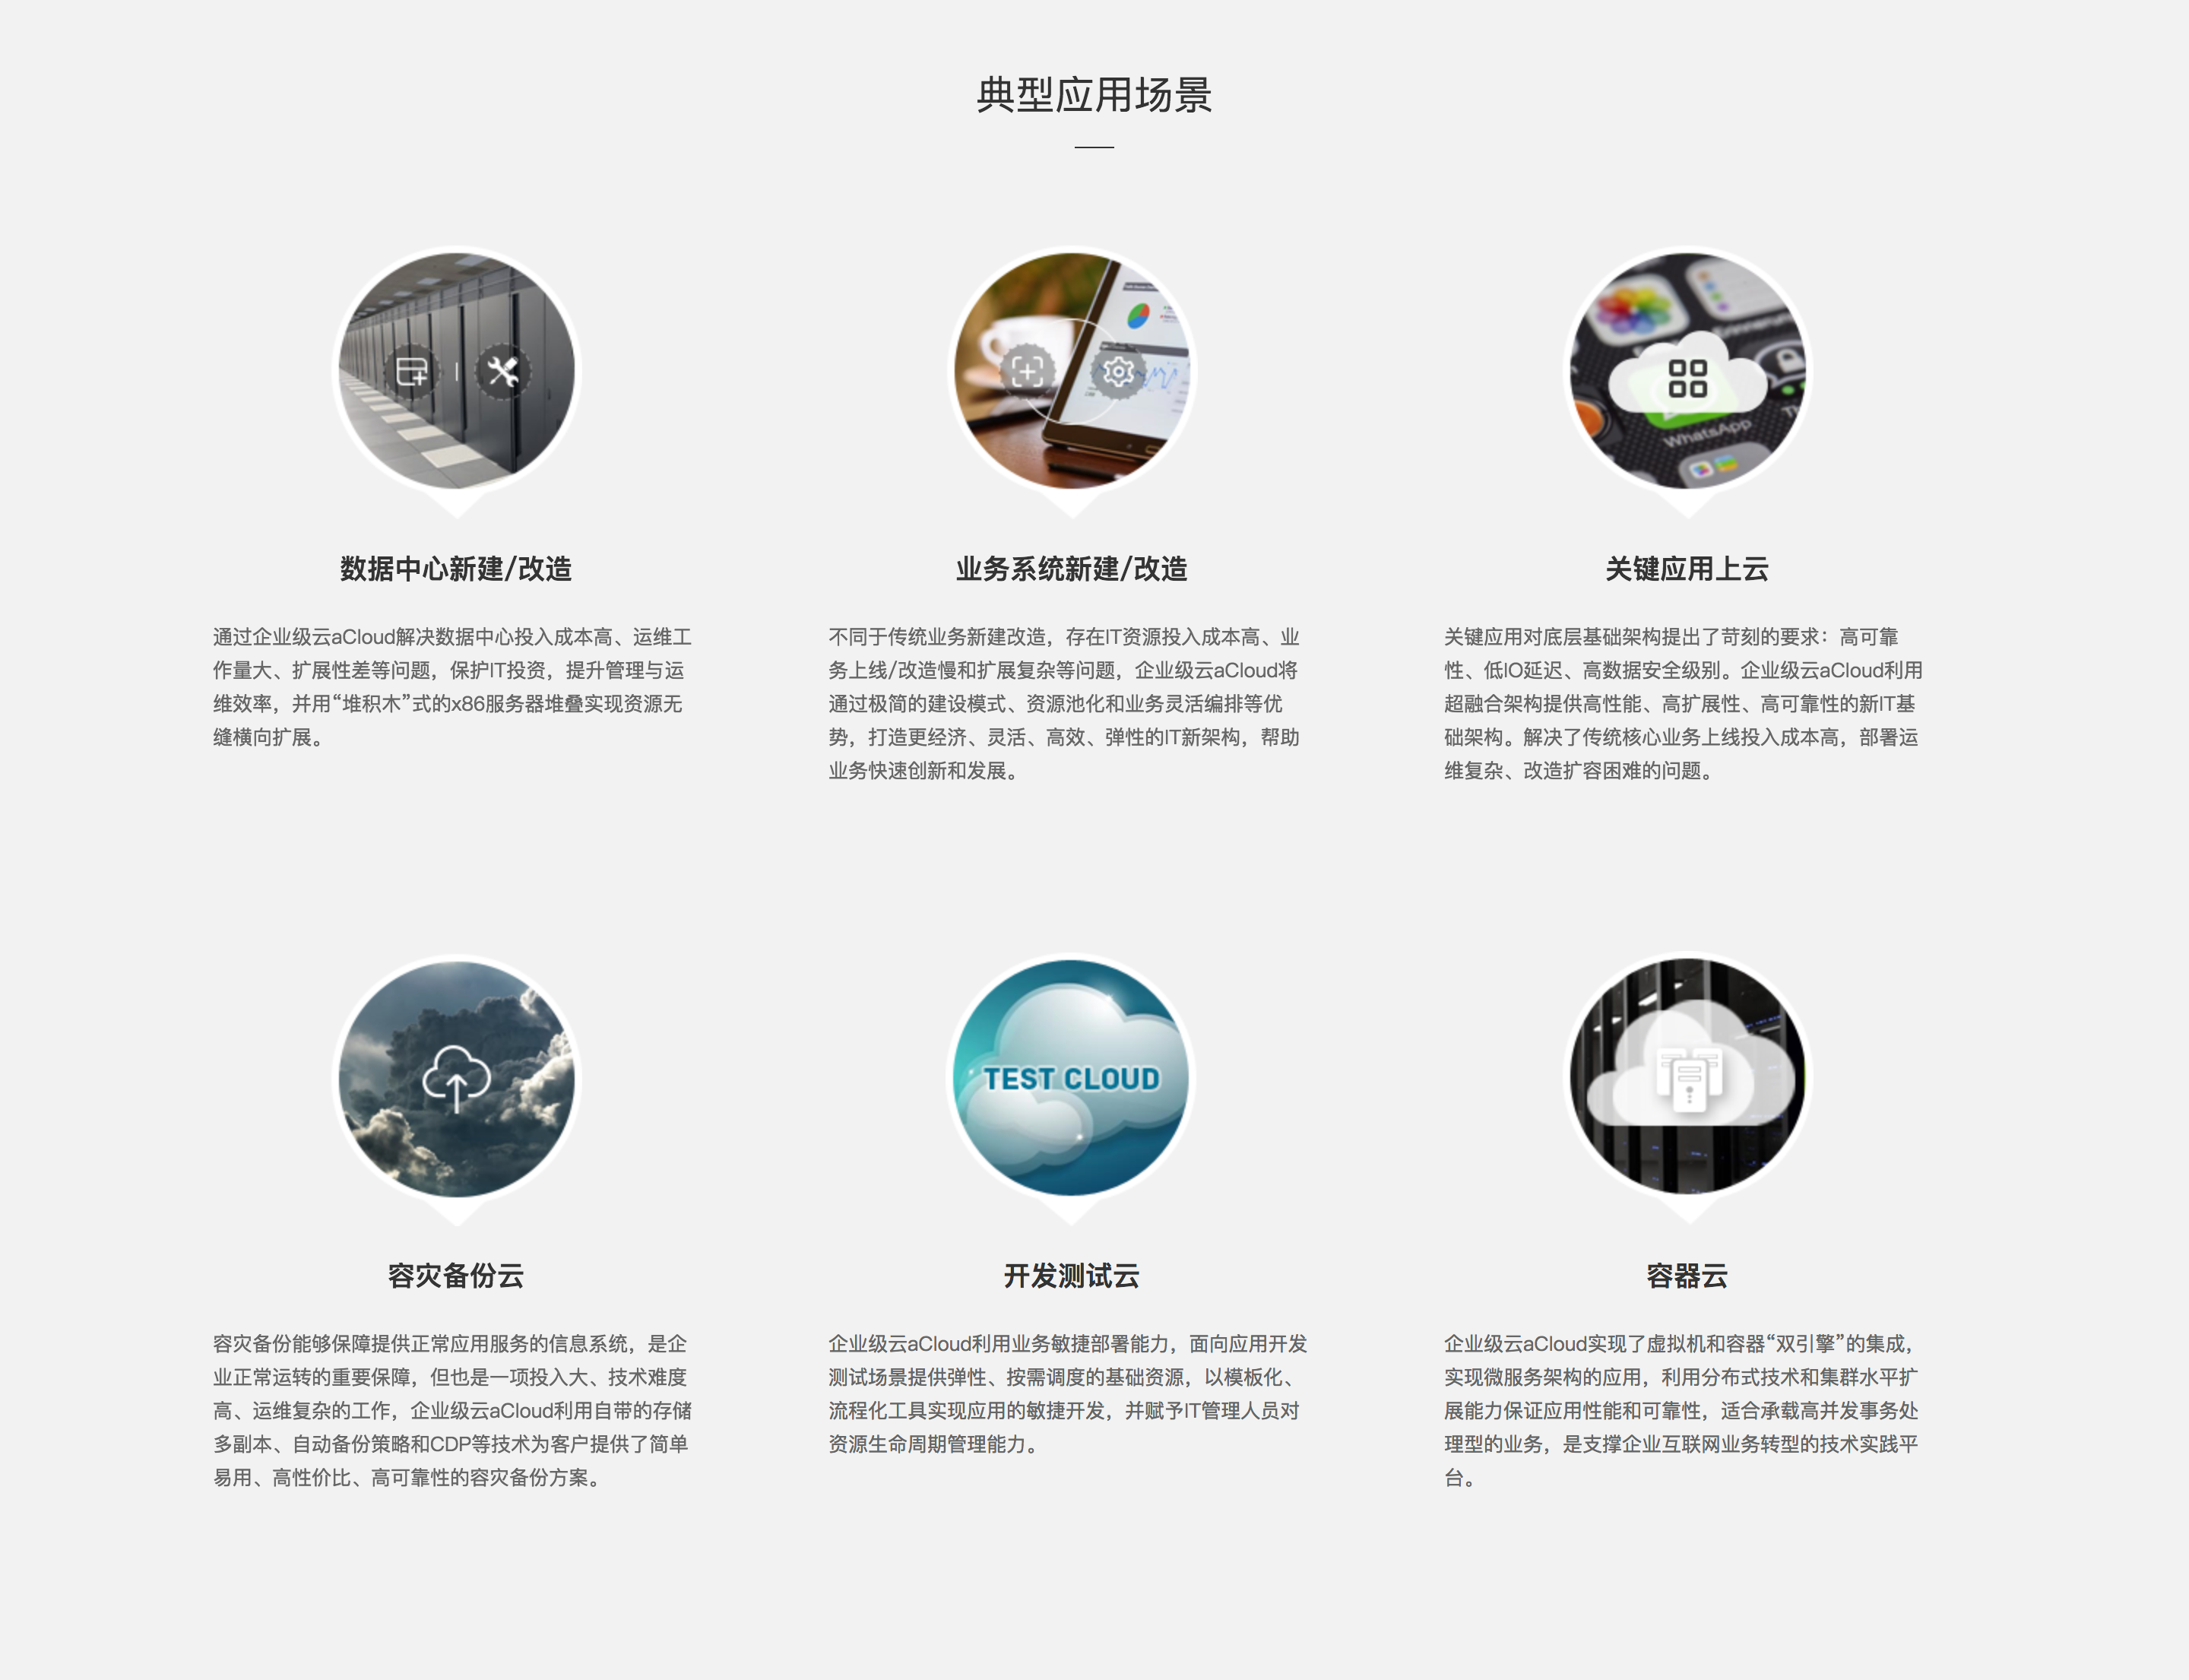The width and height of the screenshot is (2189, 1680).
Task: Click the wrench tools icon on data center image
Action: click(x=503, y=372)
